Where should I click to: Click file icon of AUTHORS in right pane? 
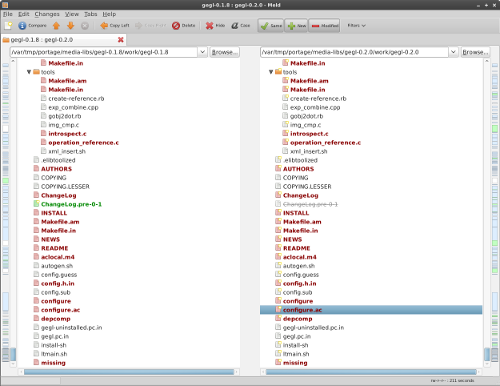tap(278, 168)
